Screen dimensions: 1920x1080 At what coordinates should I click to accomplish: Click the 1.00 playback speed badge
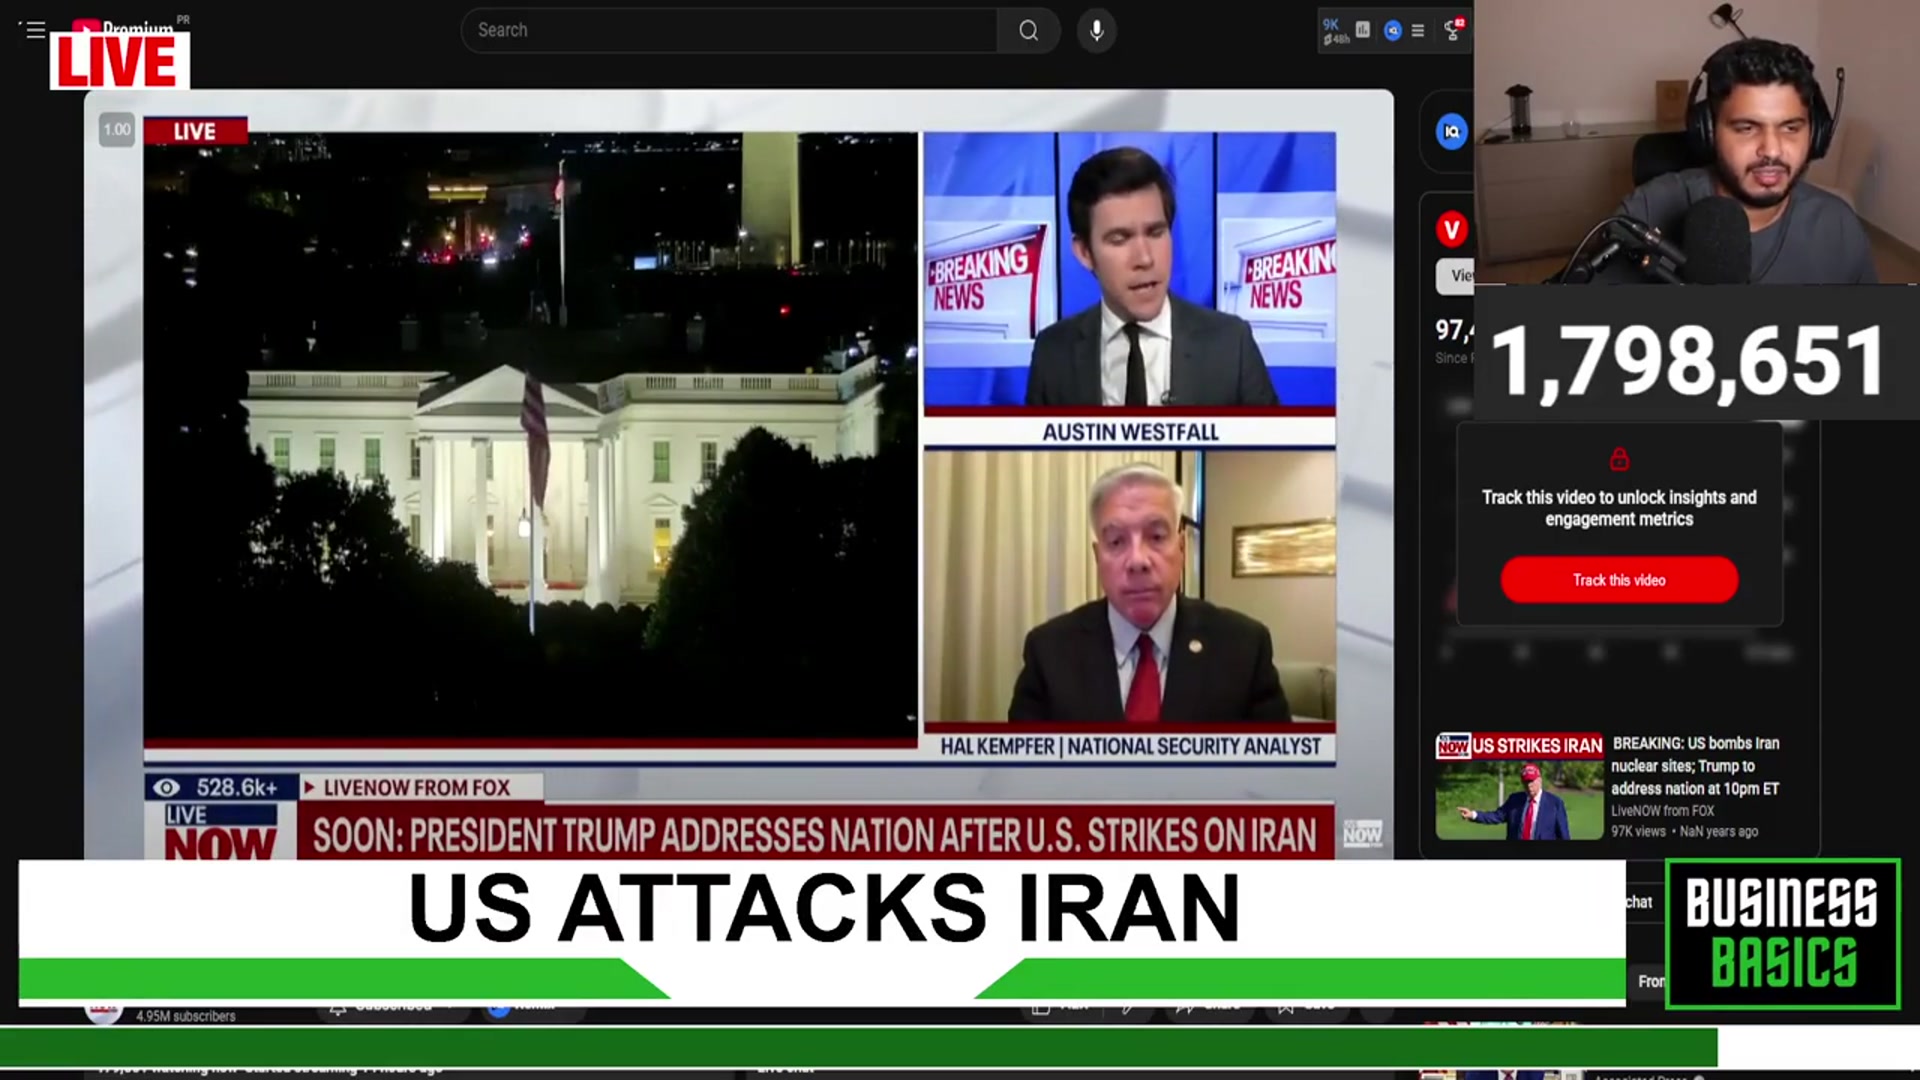pos(117,129)
